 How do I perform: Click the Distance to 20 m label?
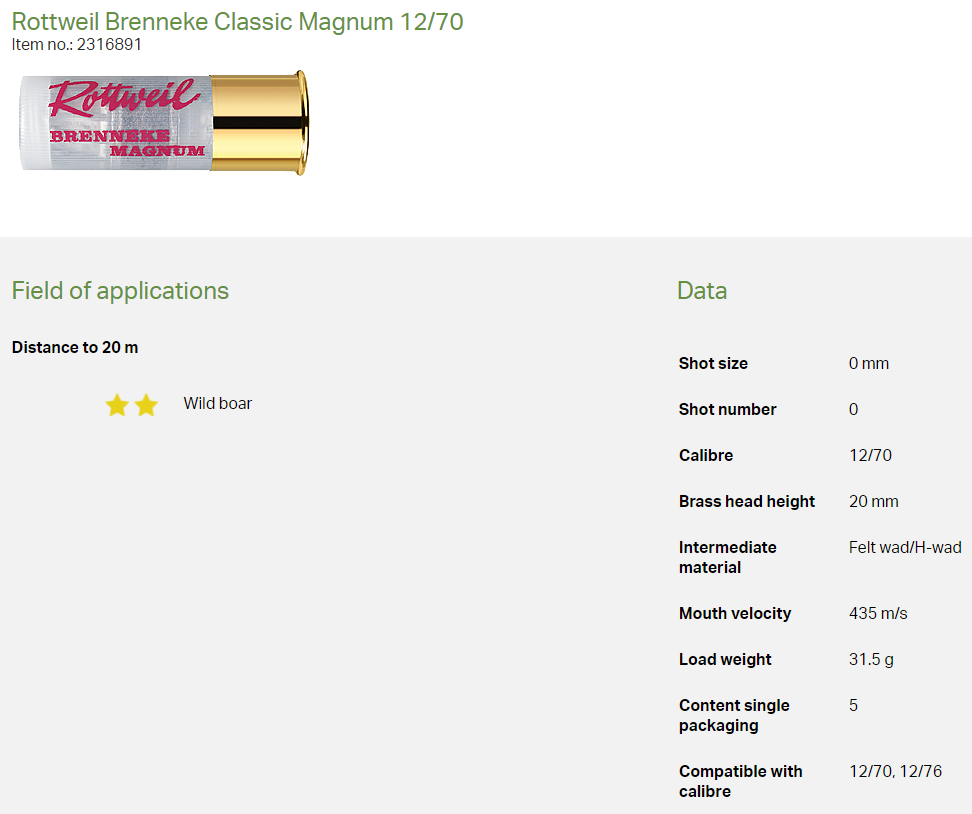tap(75, 347)
